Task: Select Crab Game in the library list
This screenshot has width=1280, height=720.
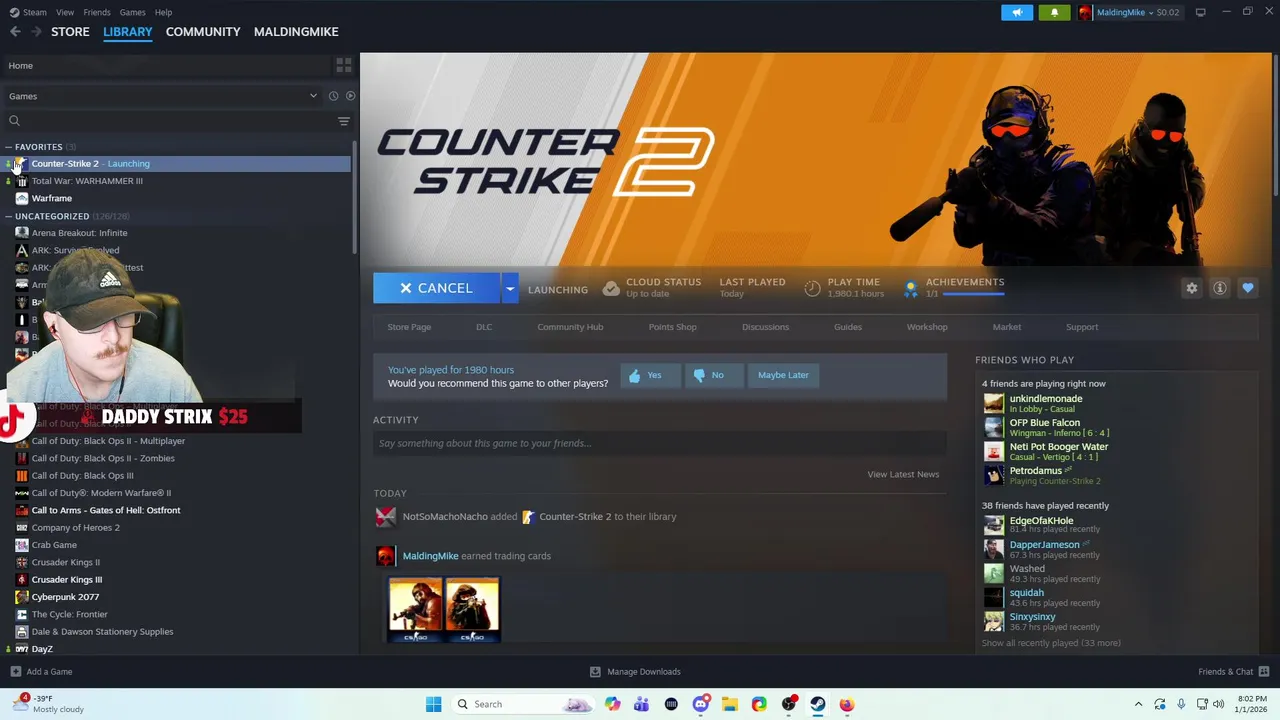Action: pyautogui.click(x=54, y=545)
